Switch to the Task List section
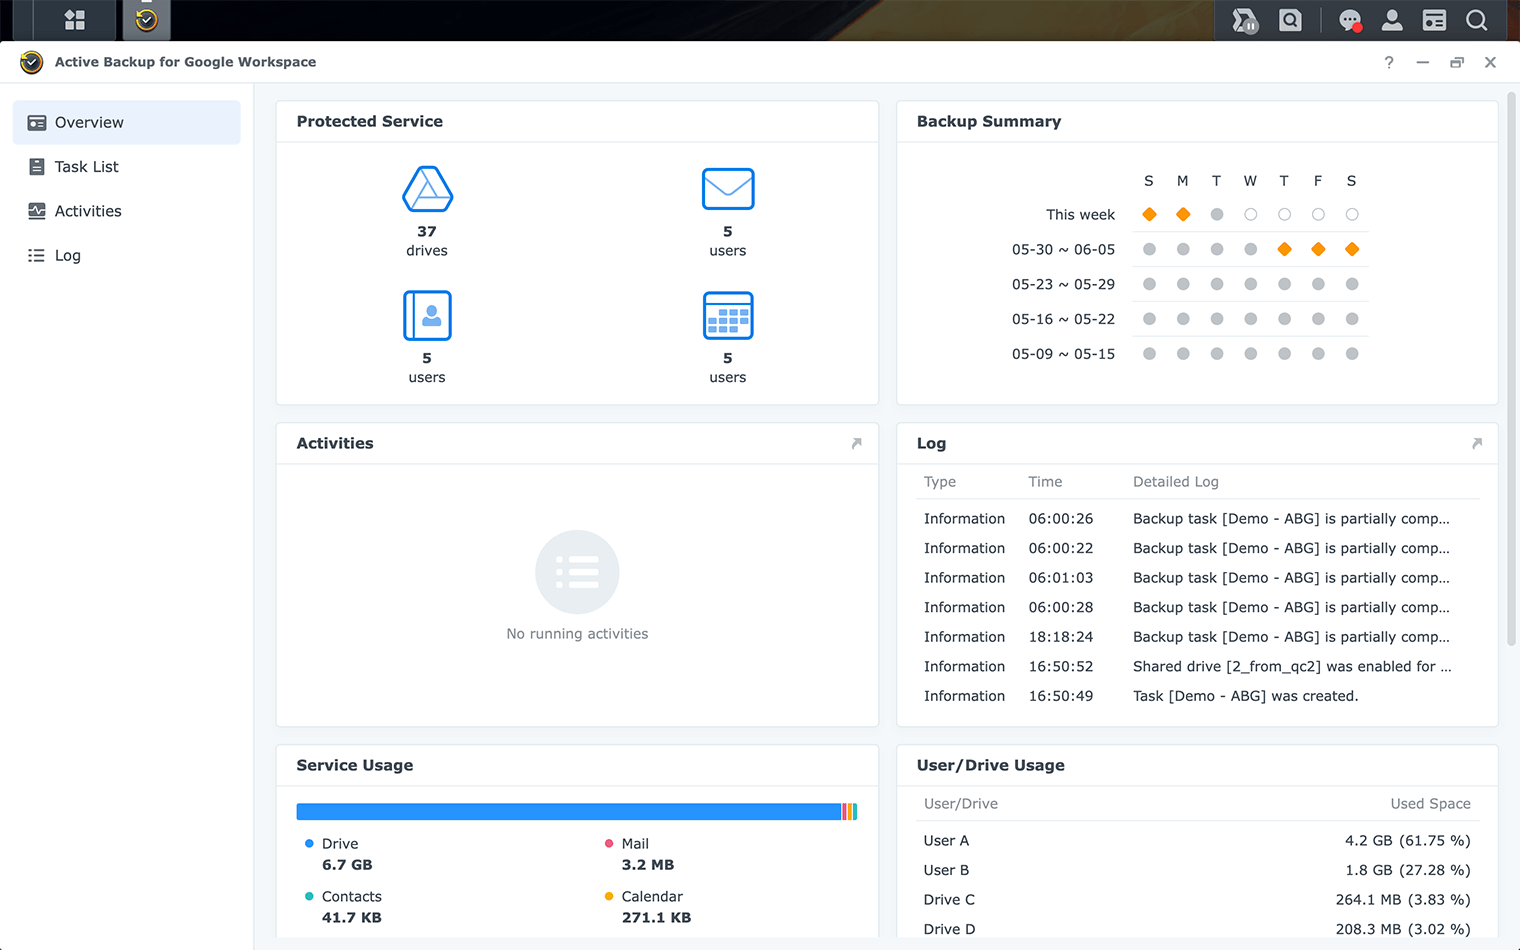Image resolution: width=1520 pixels, height=950 pixels. pos(84,166)
